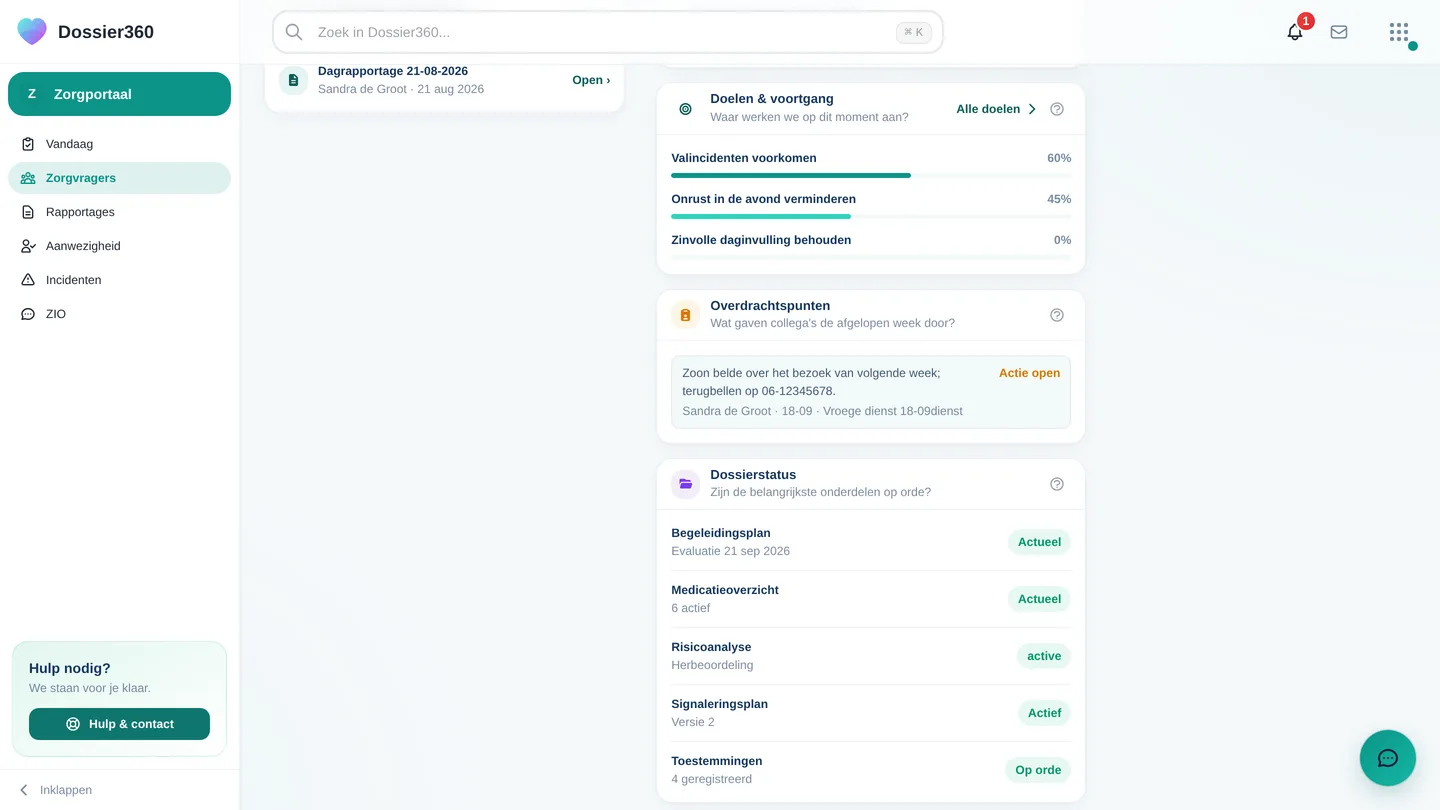Image resolution: width=1440 pixels, height=810 pixels.
Task: Click the orange Overdrachtspunten clipboard icon
Action: pyautogui.click(x=685, y=315)
